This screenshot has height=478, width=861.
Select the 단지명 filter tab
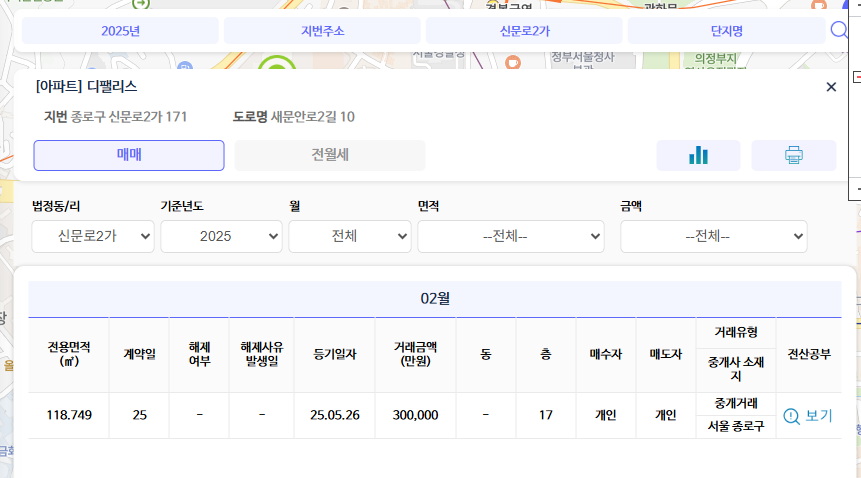click(726, 31)
